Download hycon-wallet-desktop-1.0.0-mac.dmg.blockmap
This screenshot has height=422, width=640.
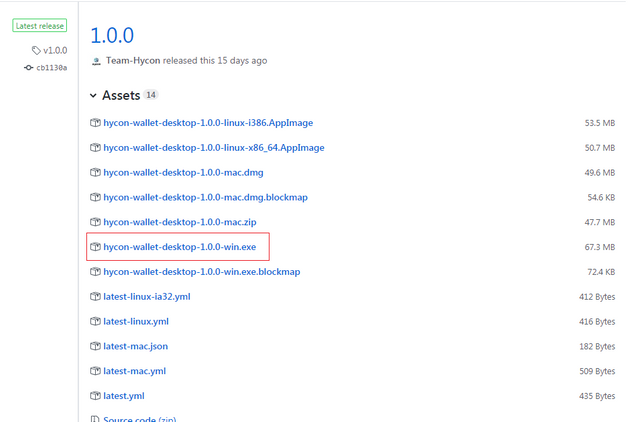coord(205,198)
